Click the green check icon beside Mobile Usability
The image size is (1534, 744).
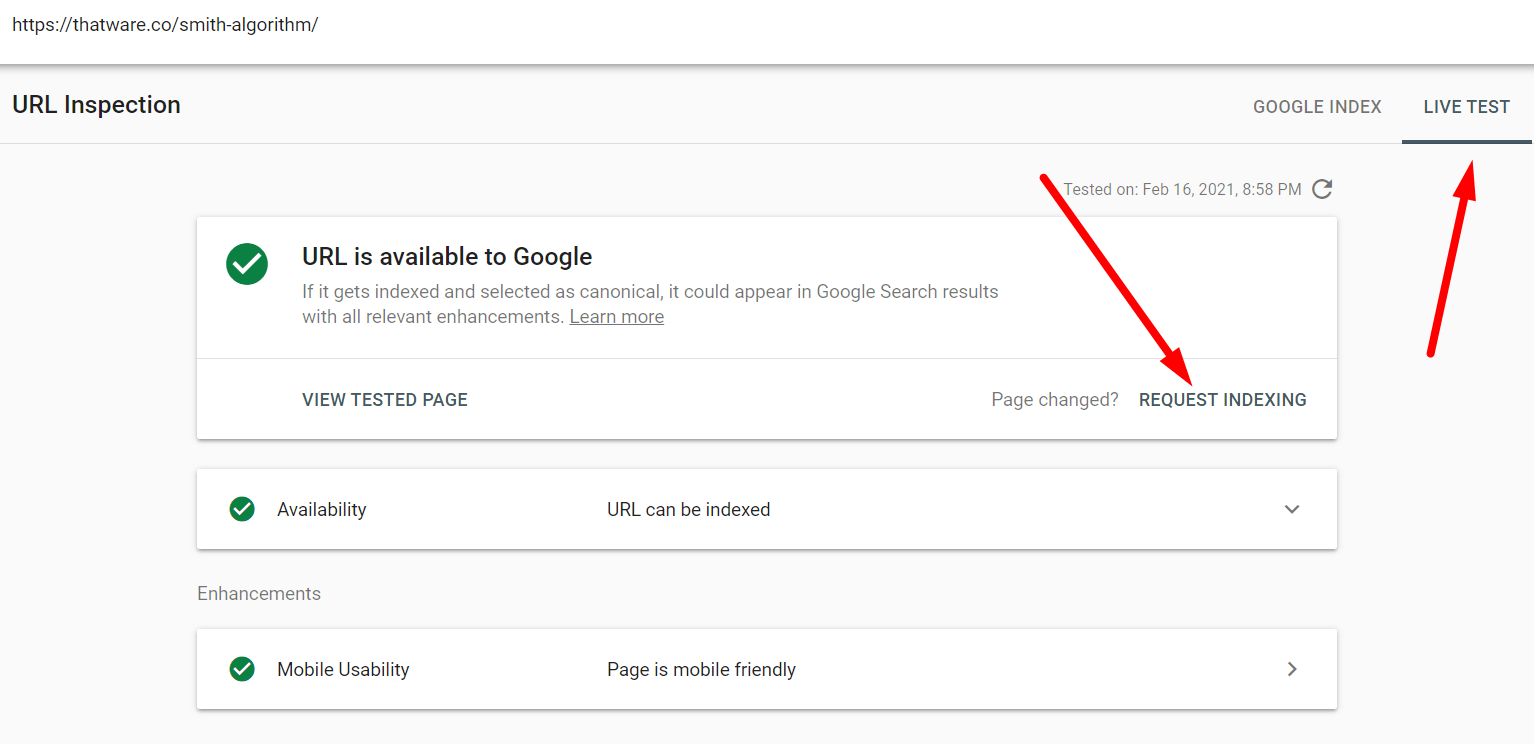tap(242, 669)
